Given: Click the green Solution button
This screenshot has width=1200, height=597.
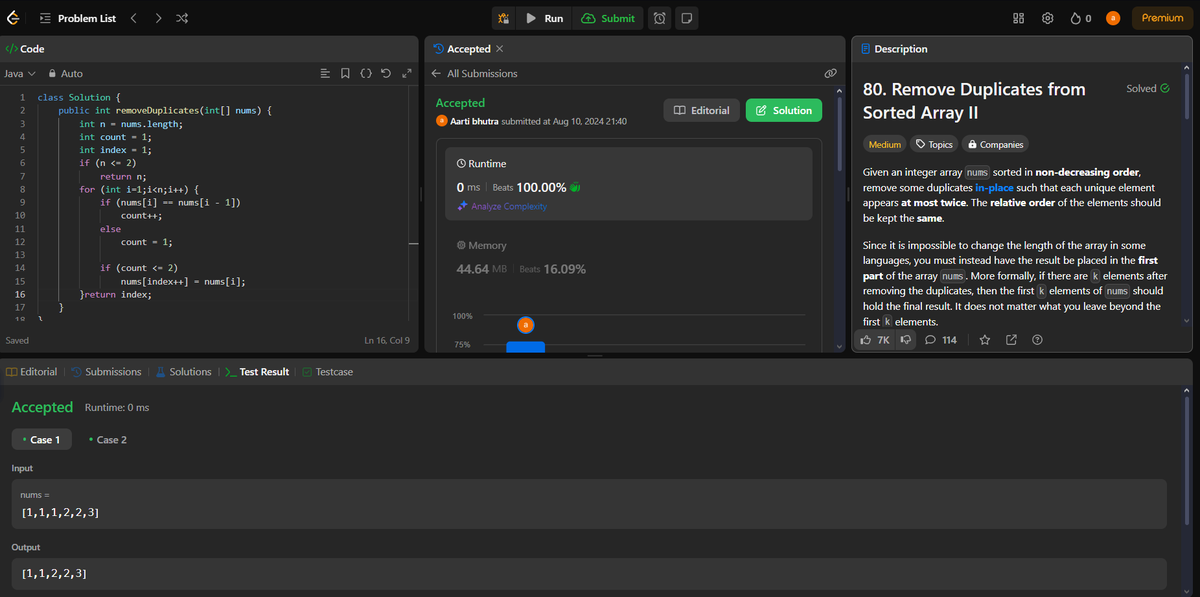Looking at the screenshot, I should [x=784, y=110].
